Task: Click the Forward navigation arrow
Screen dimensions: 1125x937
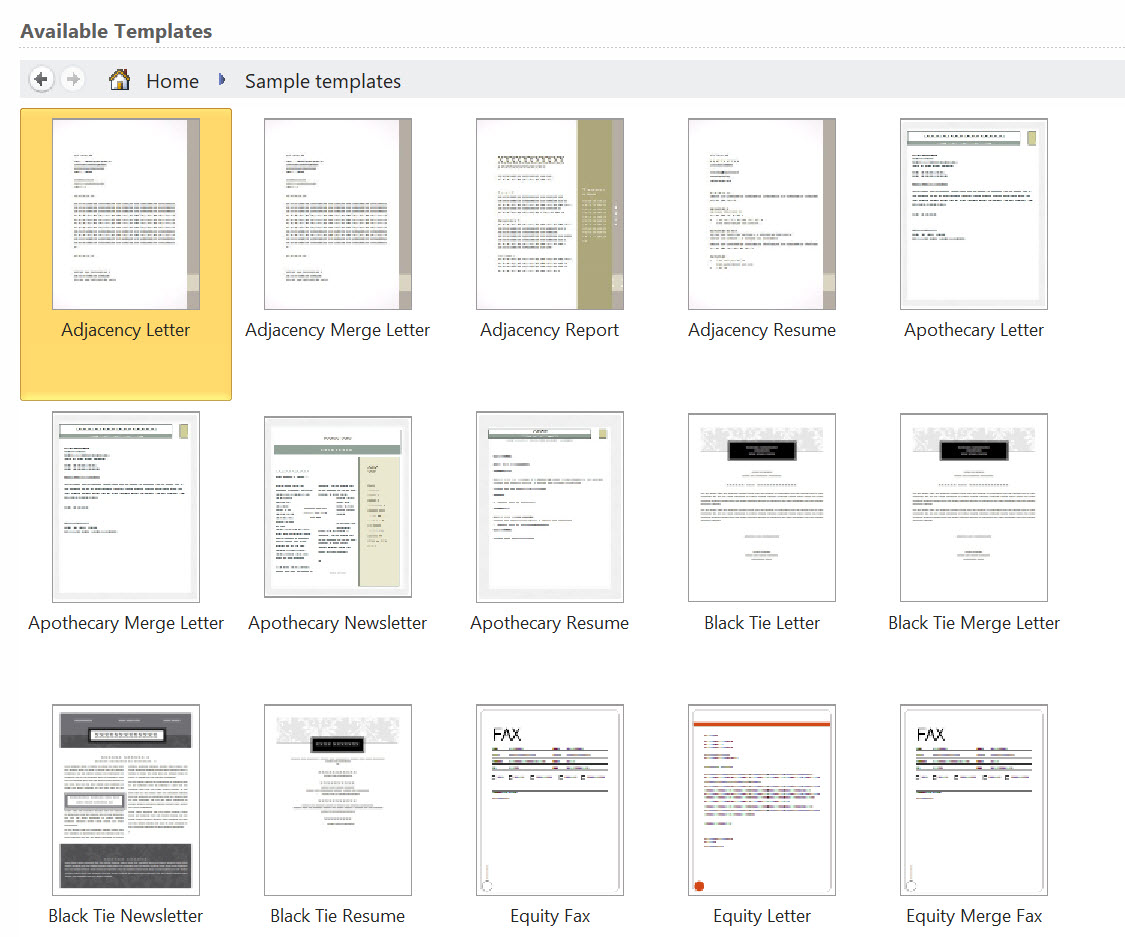Action: click(72, 80)
